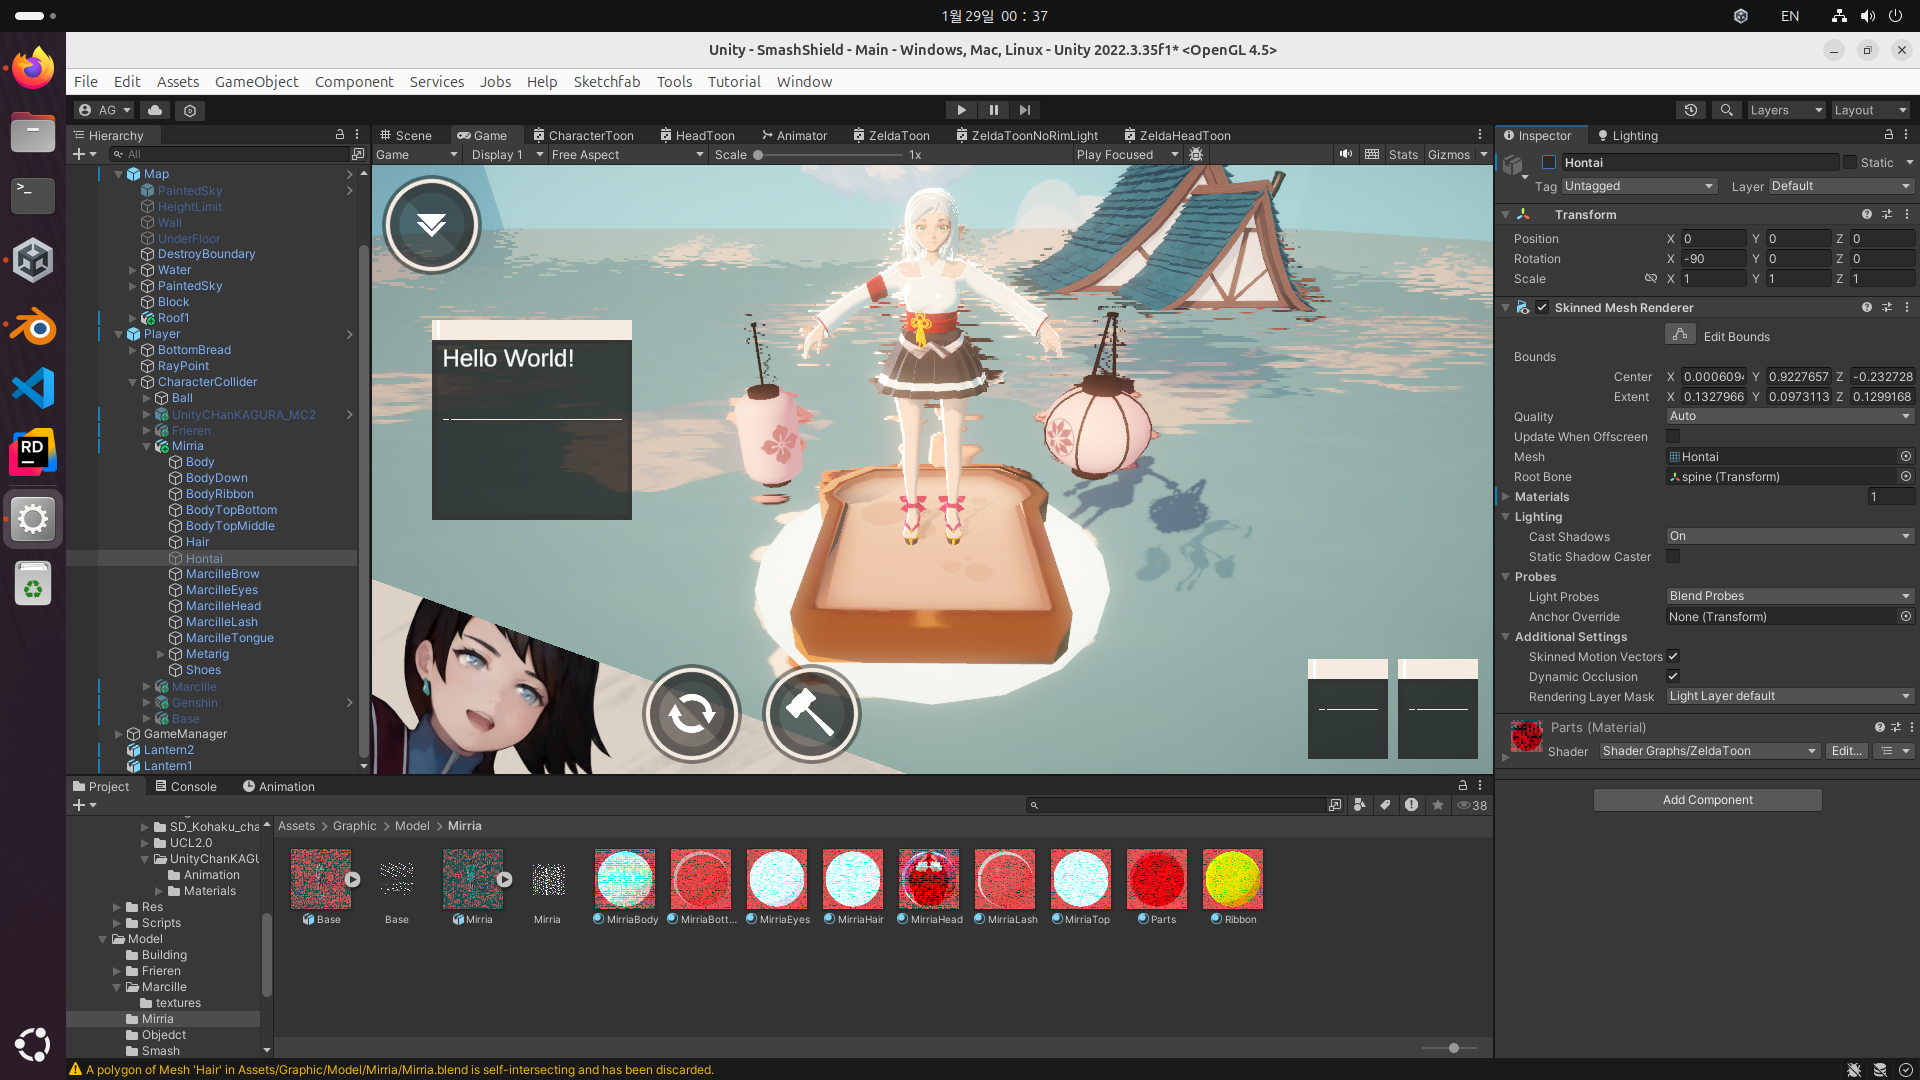Screen dimensions: 1920x1080
Task: Toggle the Static checkbox
Action: click(x=1850, y=162)
